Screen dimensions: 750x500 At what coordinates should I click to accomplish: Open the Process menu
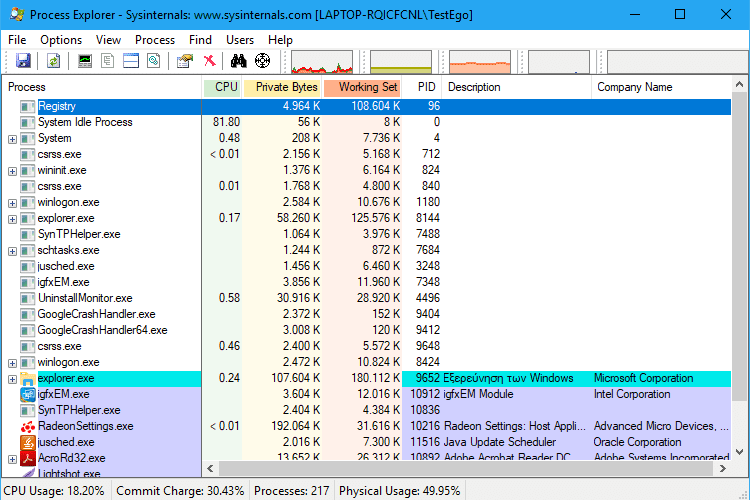point(154,40)
